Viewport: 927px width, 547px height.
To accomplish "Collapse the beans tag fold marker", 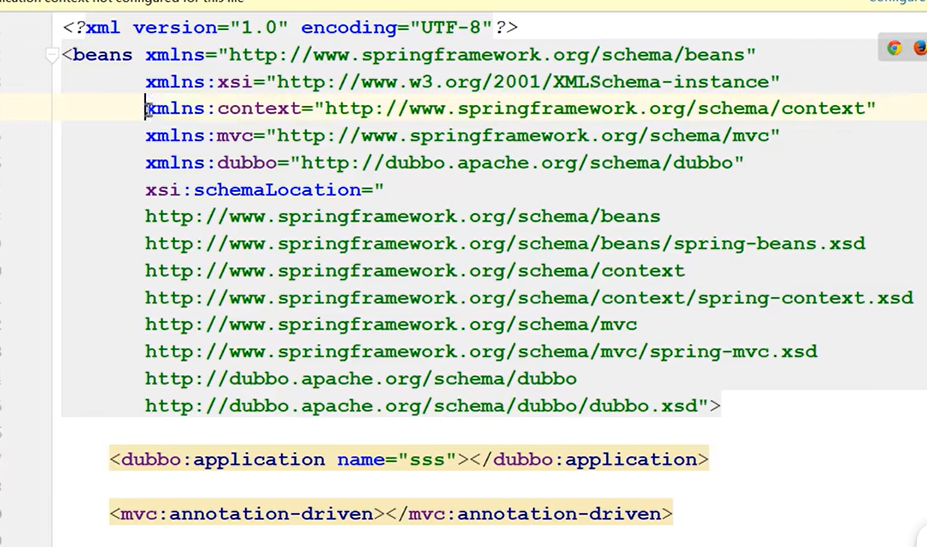I will (51, 56).
